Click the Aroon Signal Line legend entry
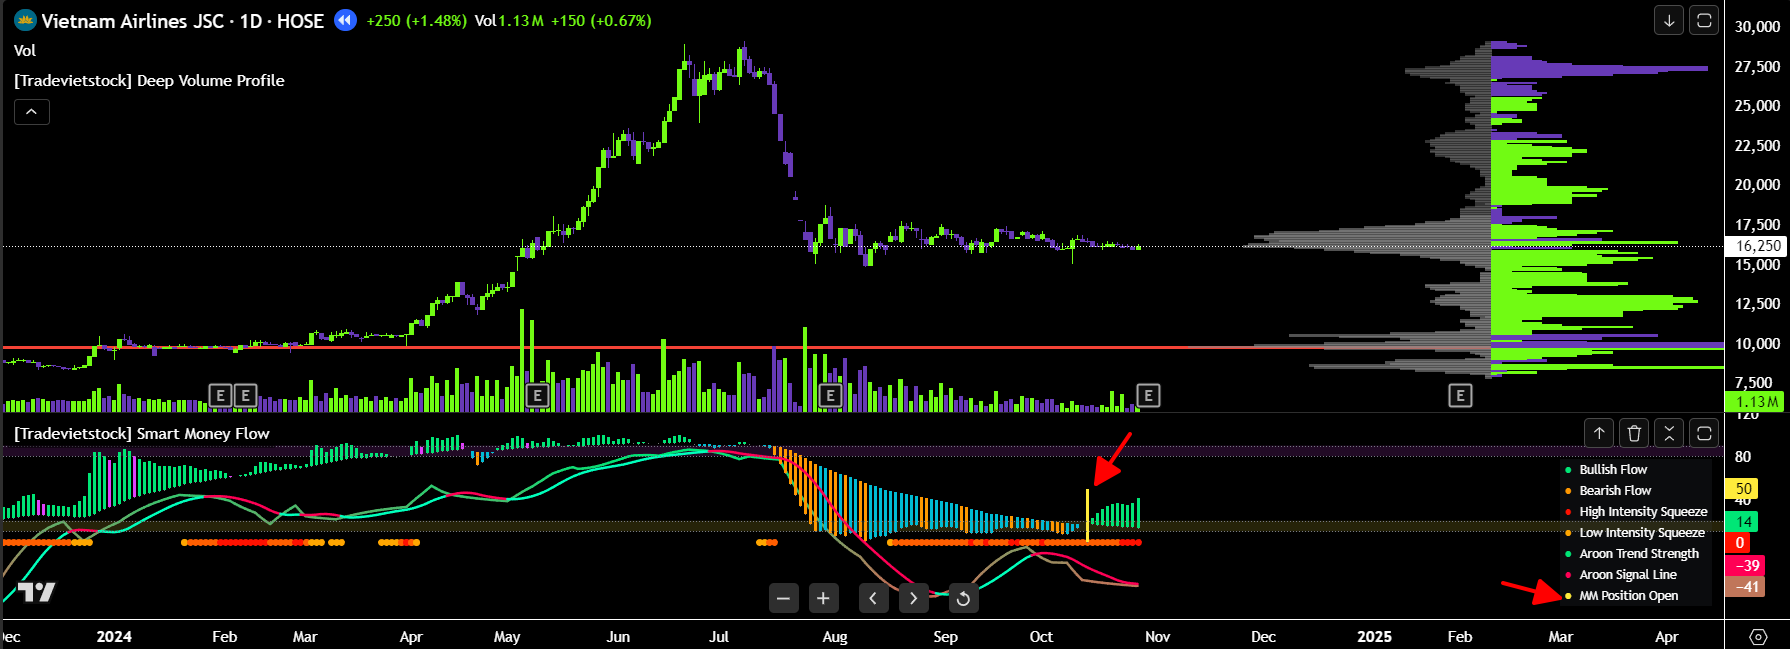Screen dimensions: 1790x649 pos(1628,574)
